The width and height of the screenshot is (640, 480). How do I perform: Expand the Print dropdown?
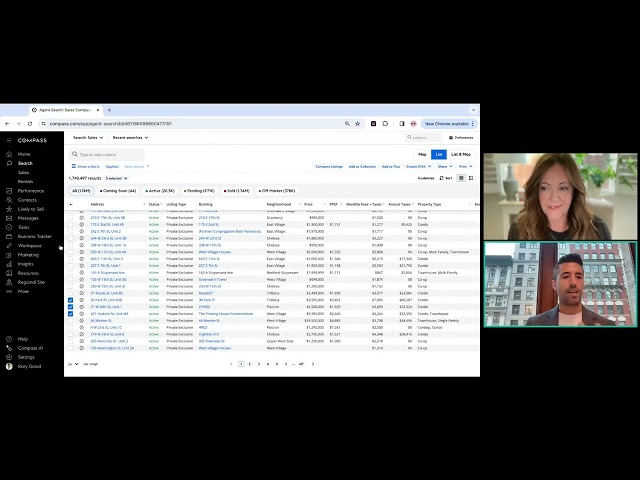pos(466,167)
